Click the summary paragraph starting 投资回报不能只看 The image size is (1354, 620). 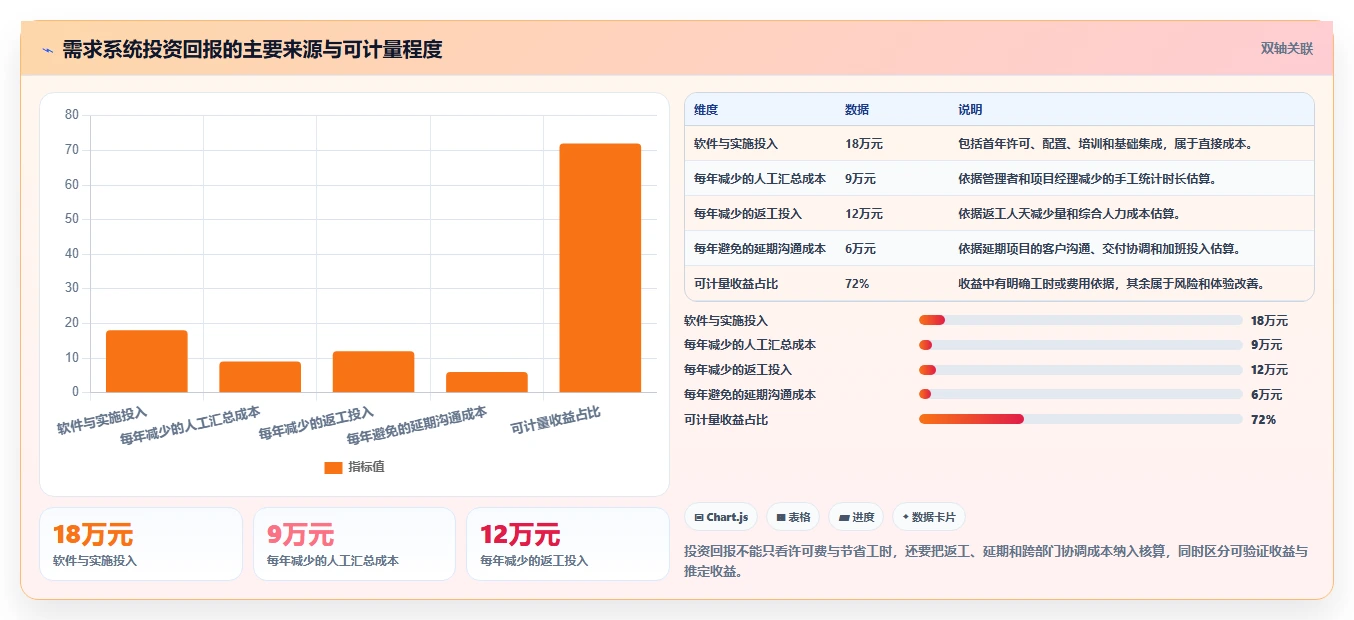[x=996, y=562]
